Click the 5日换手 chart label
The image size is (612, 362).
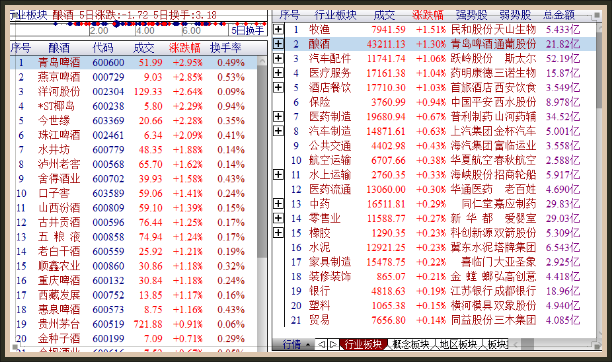click(x=247, y=30)
